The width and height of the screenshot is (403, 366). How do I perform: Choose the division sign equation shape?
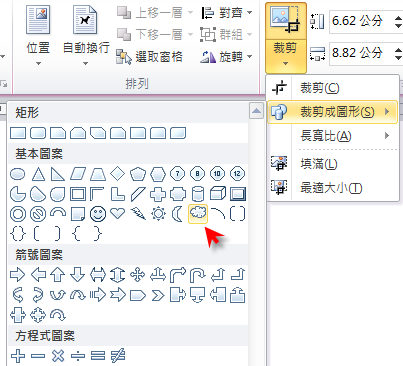(78, 356)
